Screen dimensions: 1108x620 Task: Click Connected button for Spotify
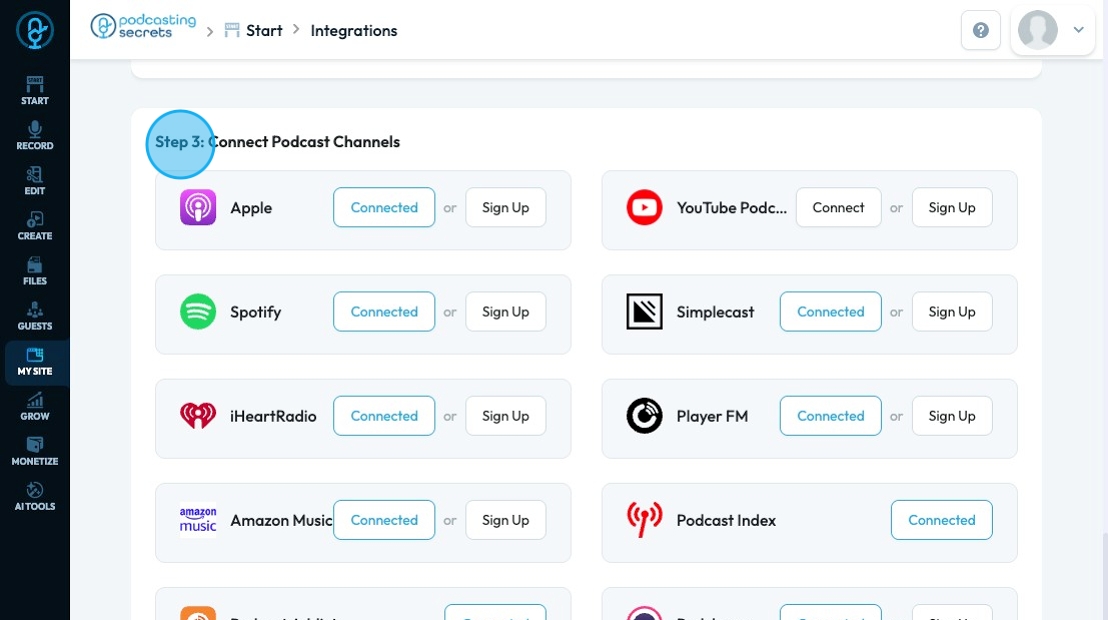pos(384,312)
